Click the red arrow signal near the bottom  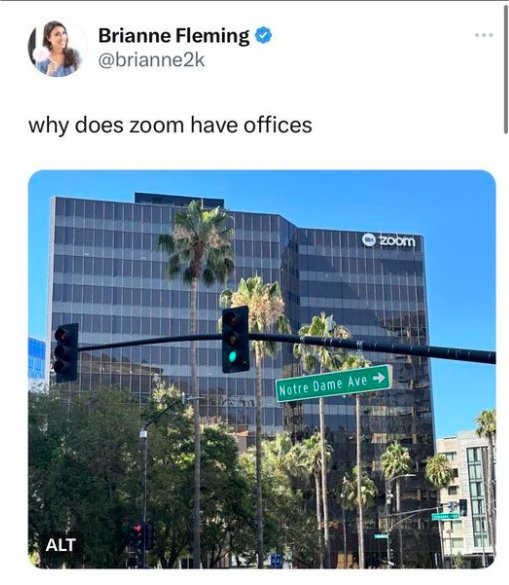click(x=137, y=528)
